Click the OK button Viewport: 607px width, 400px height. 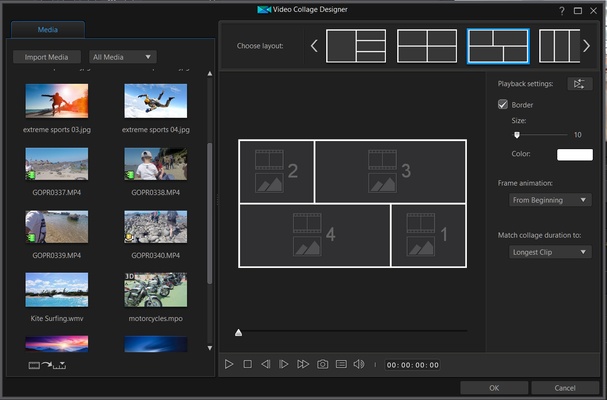[494, 388]
